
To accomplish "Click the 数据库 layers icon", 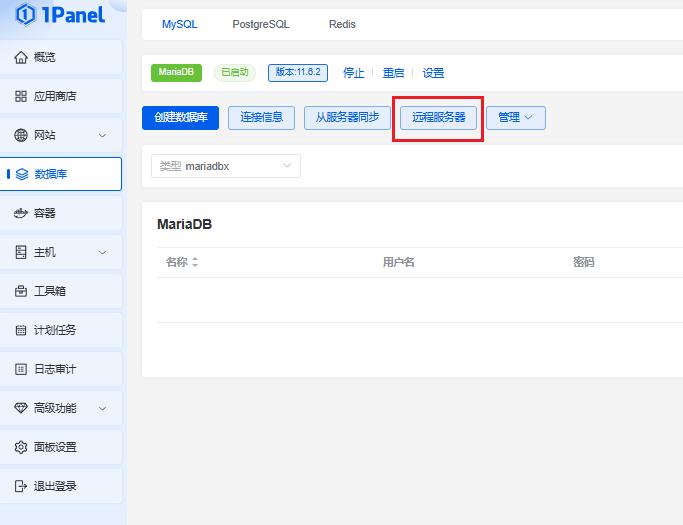I will click(22, 174).
